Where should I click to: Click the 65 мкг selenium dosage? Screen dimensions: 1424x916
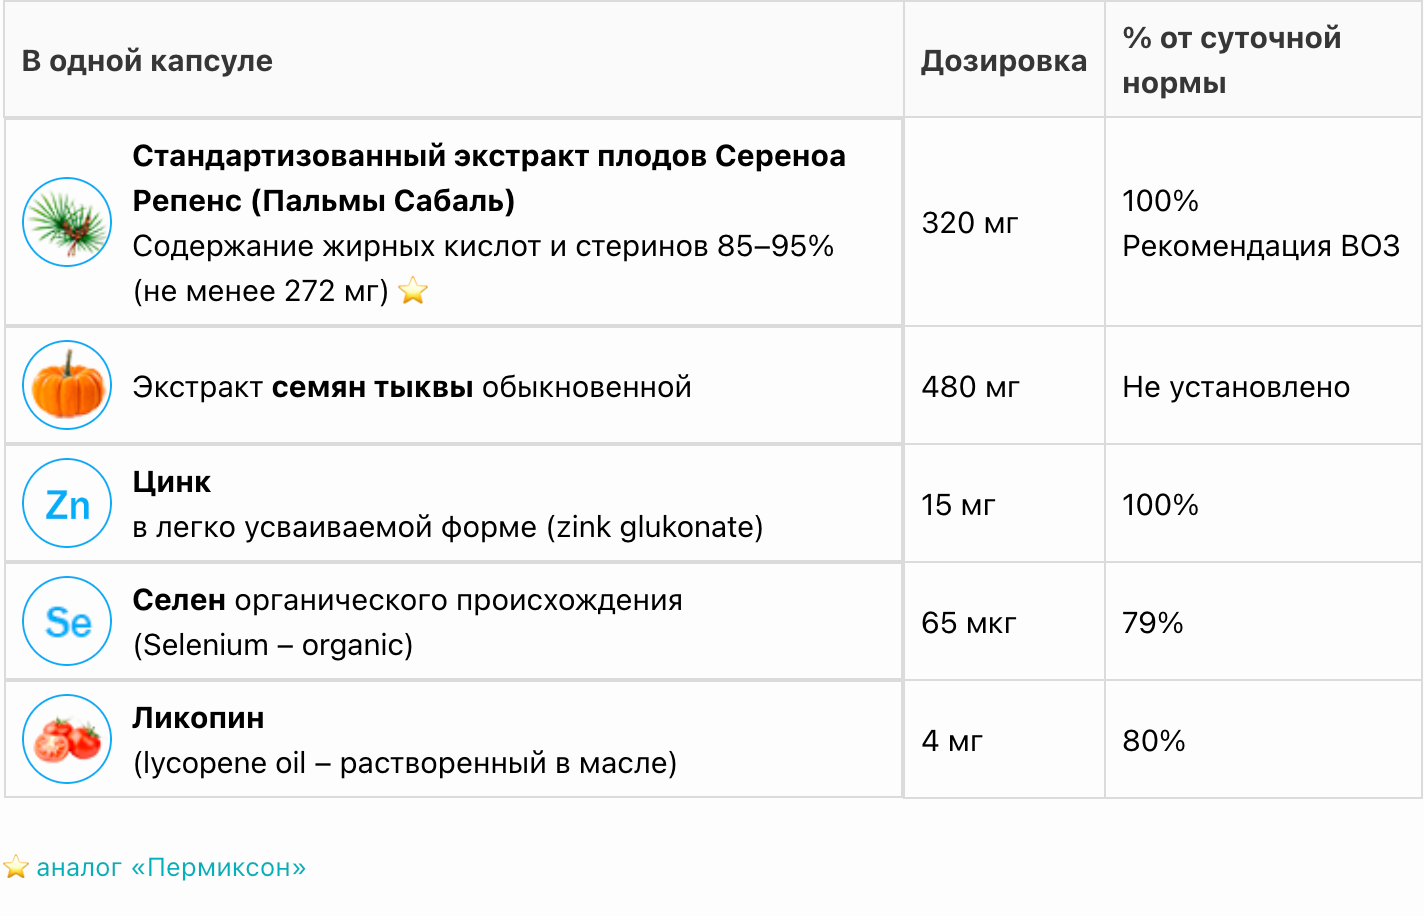969,623
